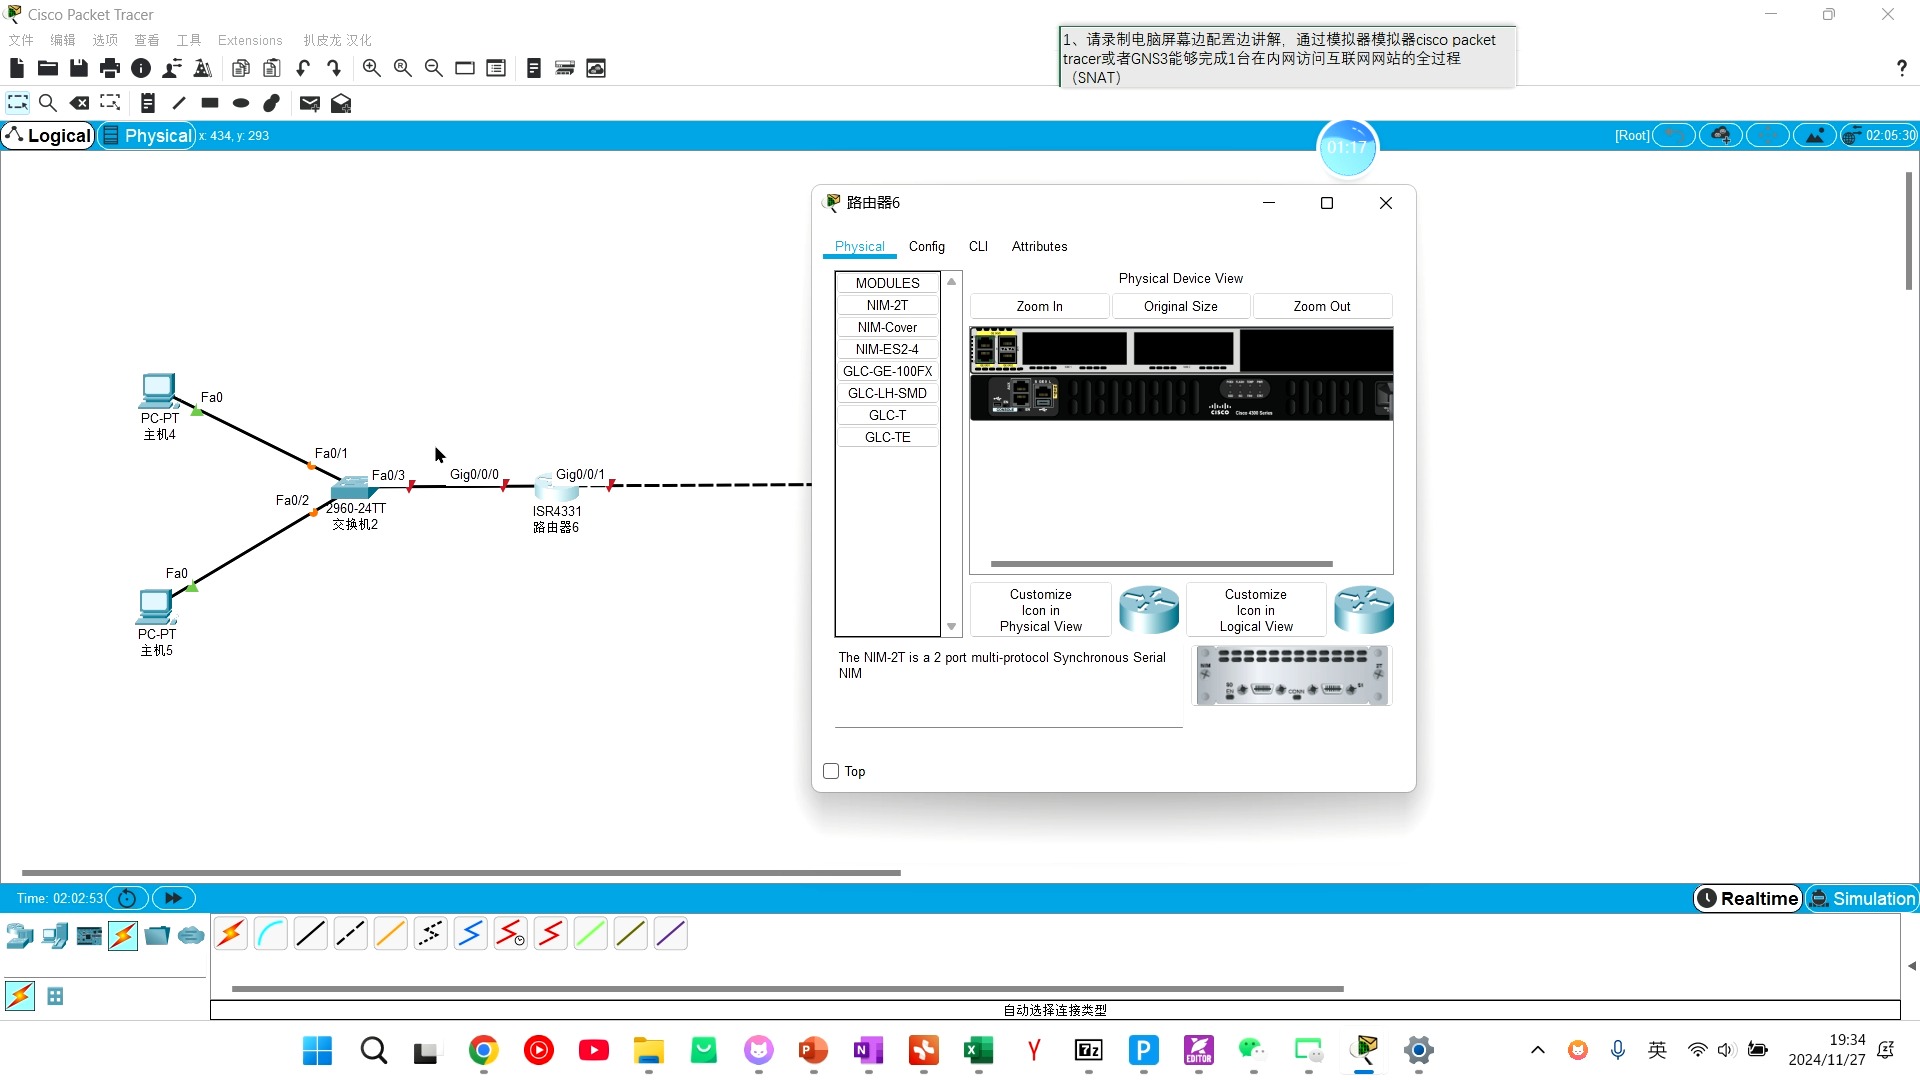The image size is (1920, 1080).
Task: Fast forward simulation time
Action: [x=173, y=898]
